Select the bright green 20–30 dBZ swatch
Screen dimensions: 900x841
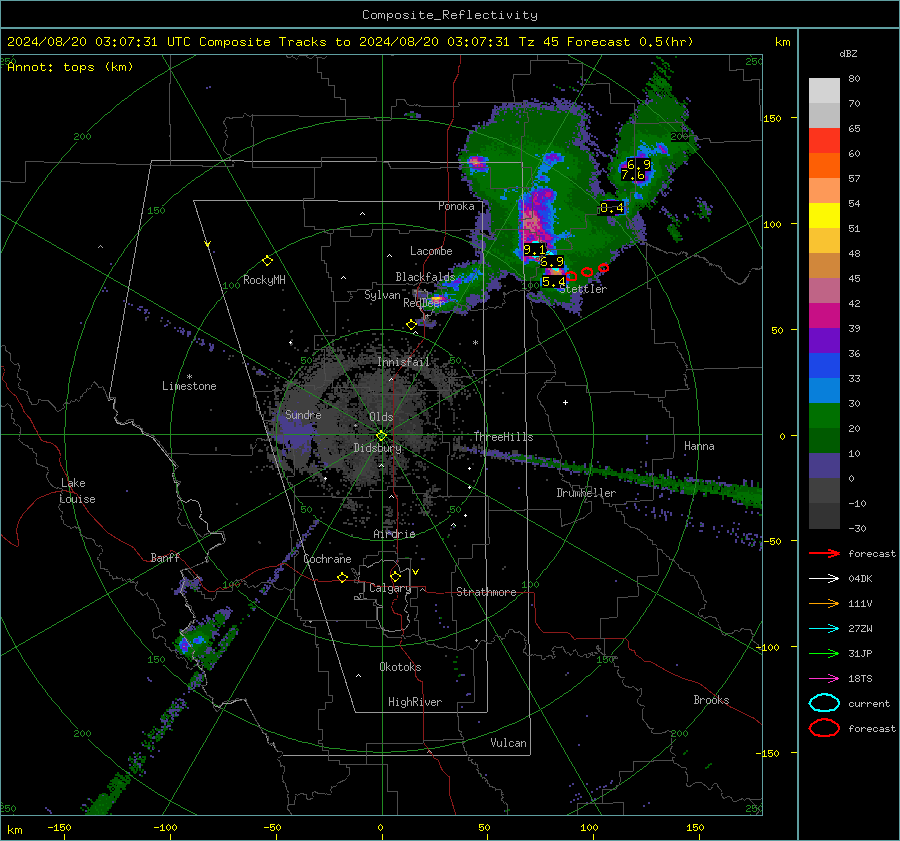(x=824, y=416)
